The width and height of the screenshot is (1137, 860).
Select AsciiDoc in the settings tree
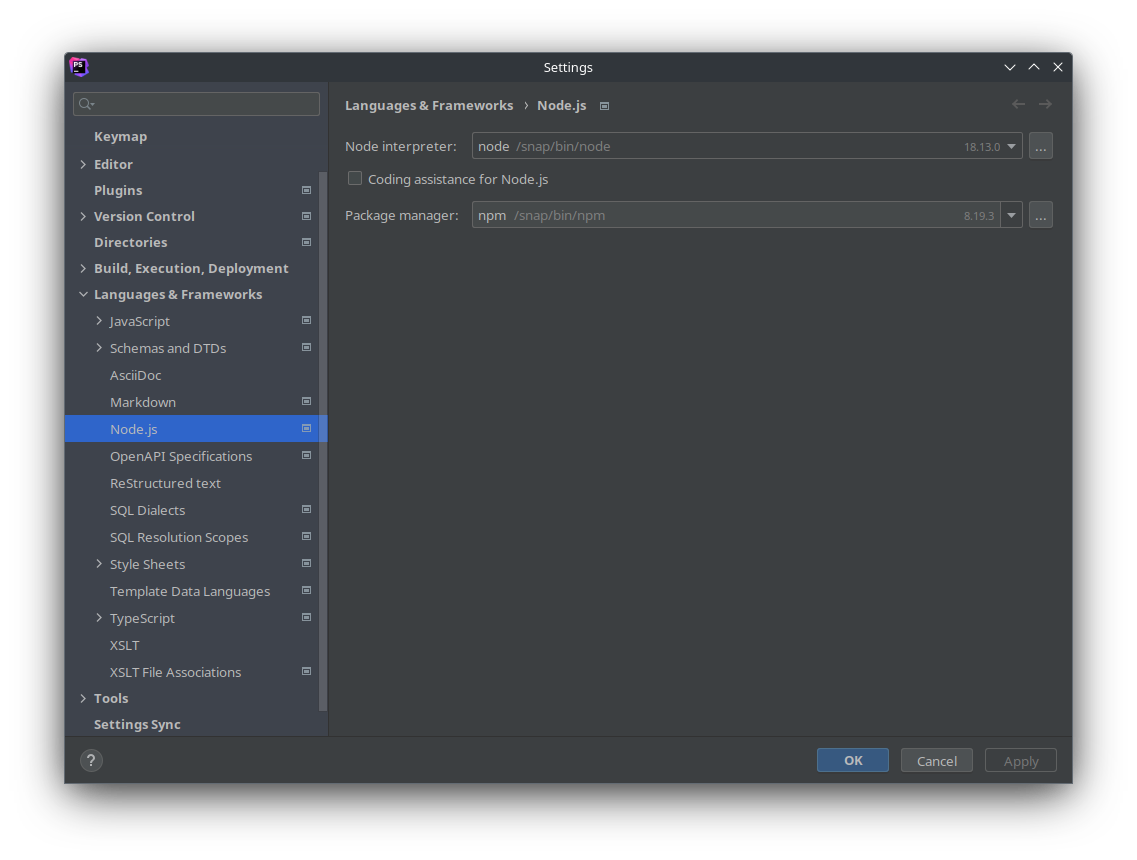pyautogui.click(x=136, y=375)
